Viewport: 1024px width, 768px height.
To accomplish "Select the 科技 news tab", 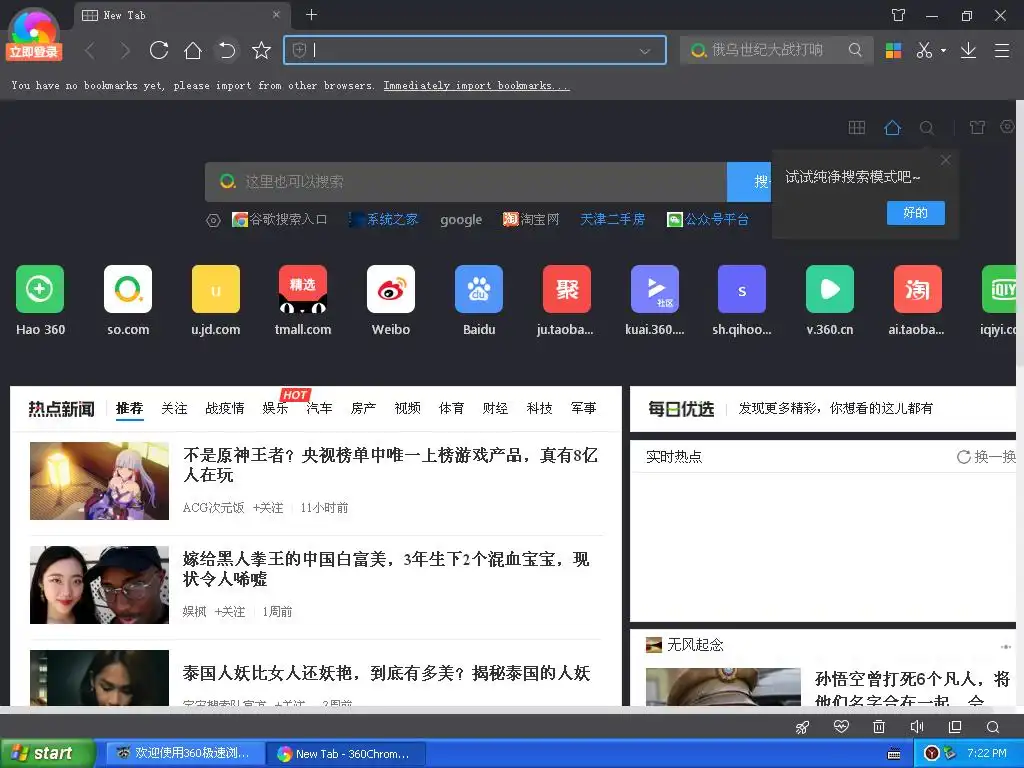I will point(539,408).
